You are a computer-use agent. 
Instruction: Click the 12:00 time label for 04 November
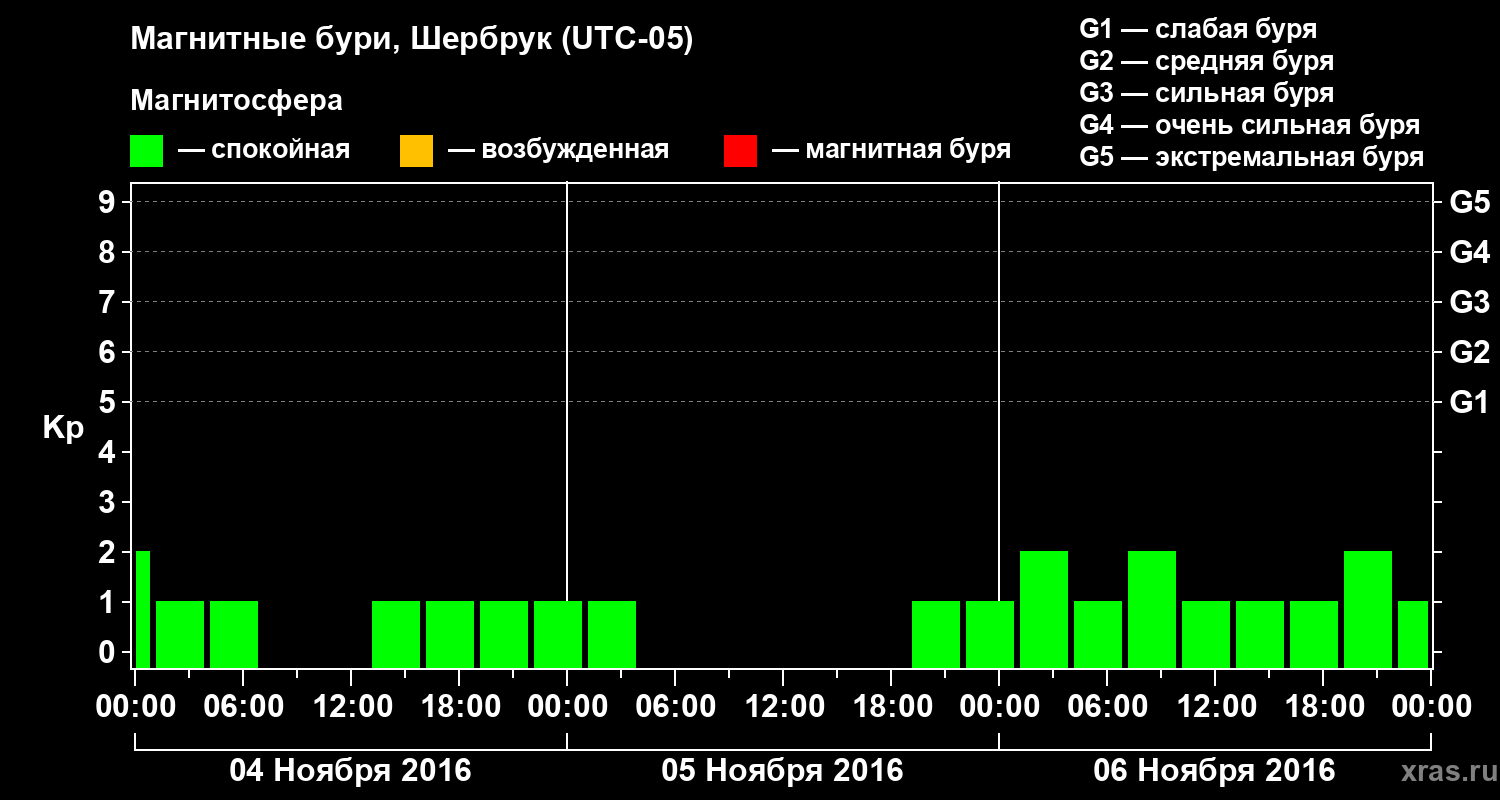pyautogui.click(x=351, y=707)
